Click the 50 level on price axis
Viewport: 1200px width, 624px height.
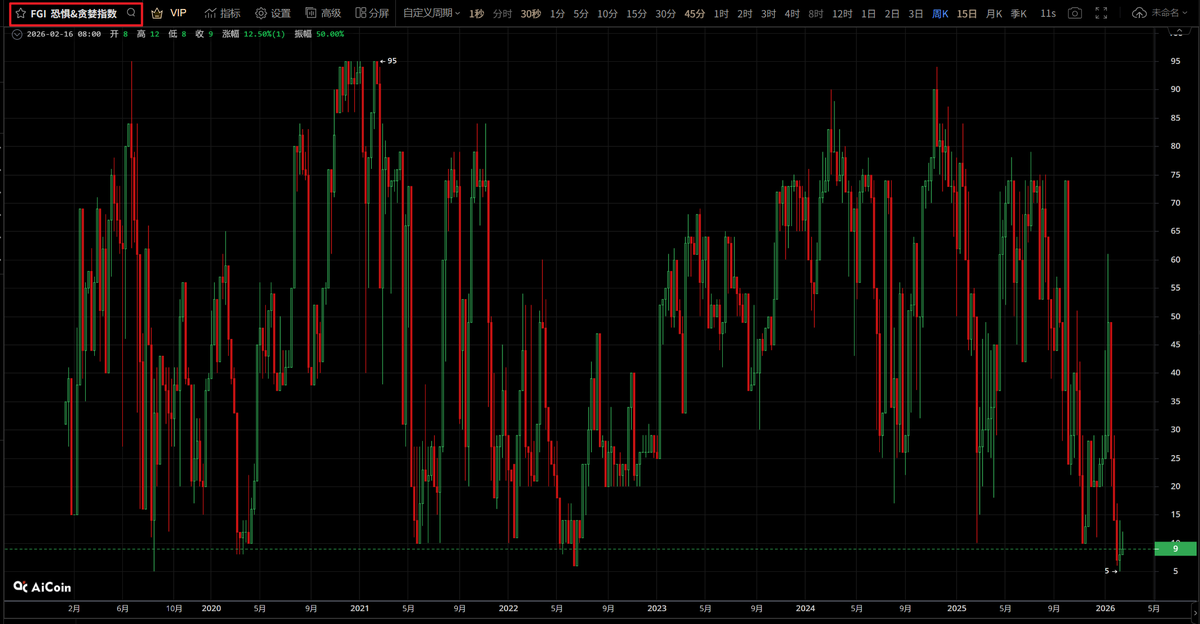coord(1175,316)
